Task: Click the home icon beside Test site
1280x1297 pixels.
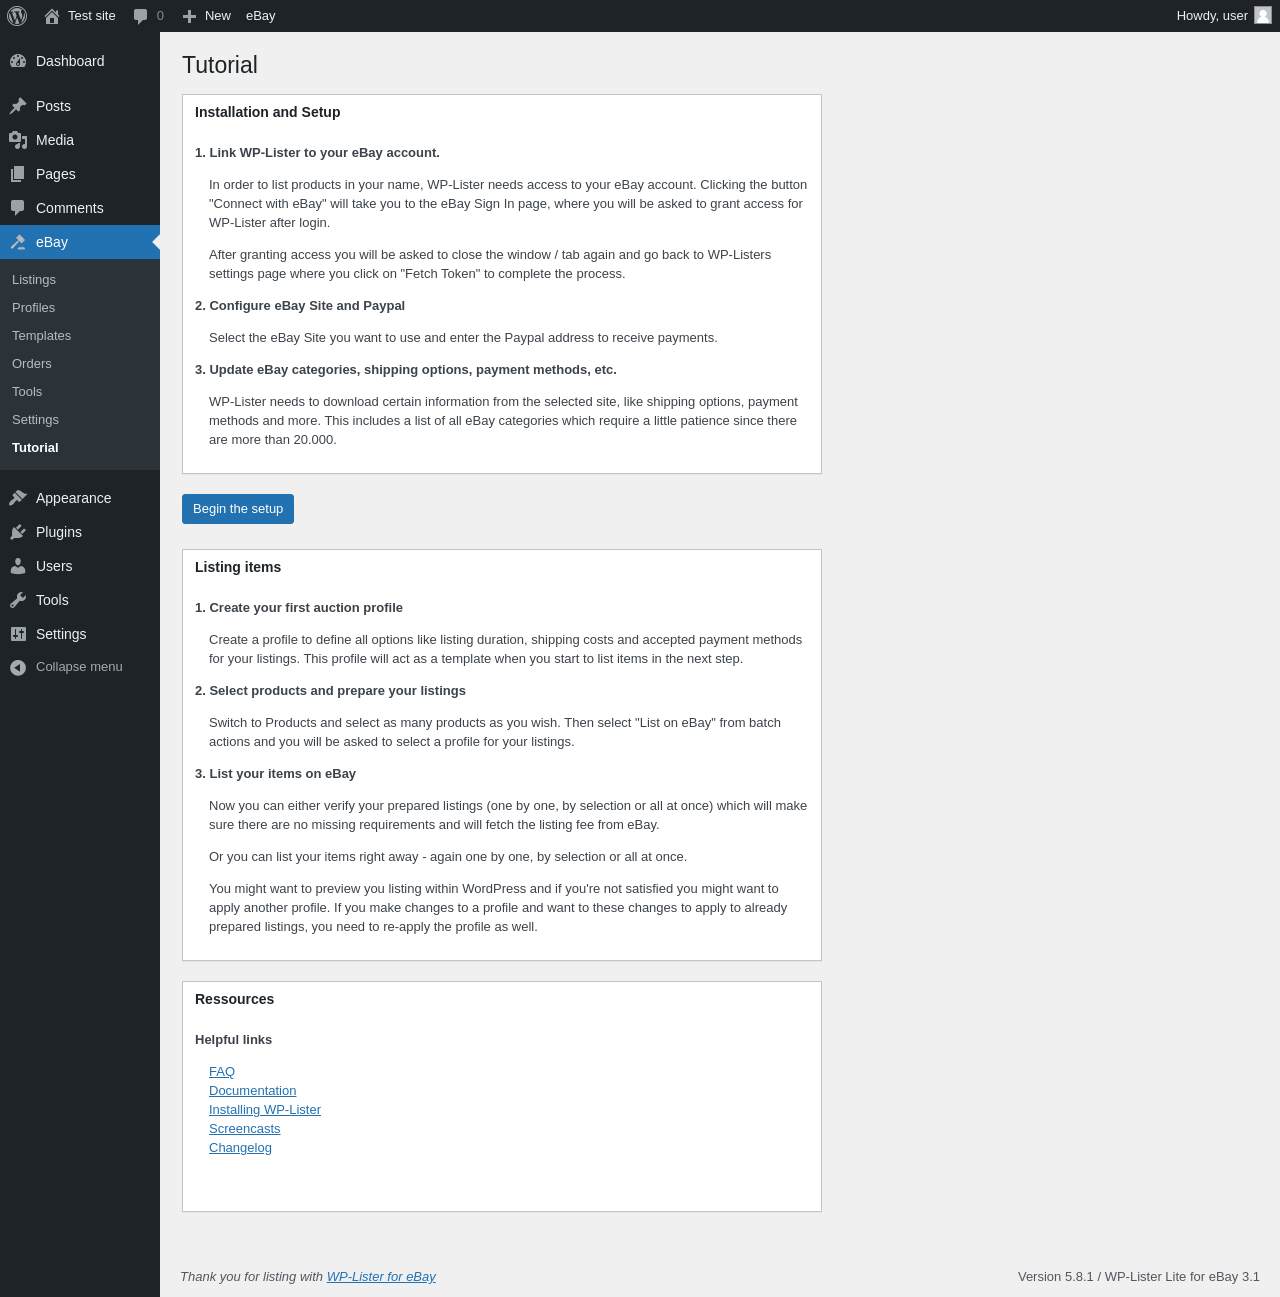Action: tap(52, 16)
